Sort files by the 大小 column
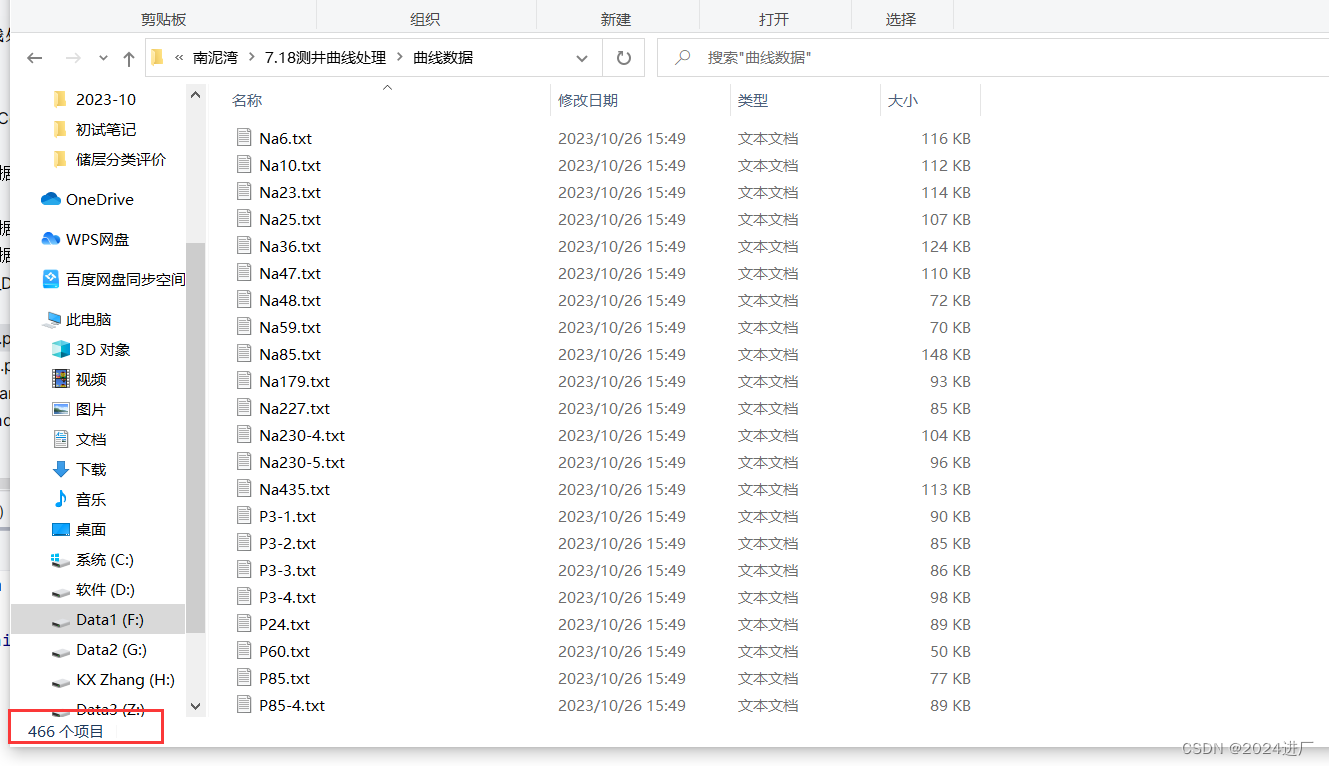This screenshot has height=766, width=1329. tap(903, 101)
